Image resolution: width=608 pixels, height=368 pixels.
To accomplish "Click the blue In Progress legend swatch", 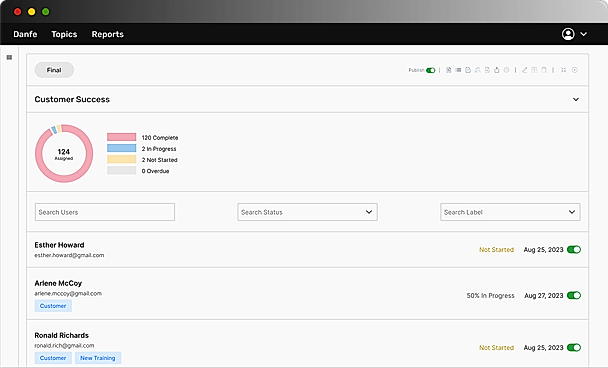I will point(122,148).
